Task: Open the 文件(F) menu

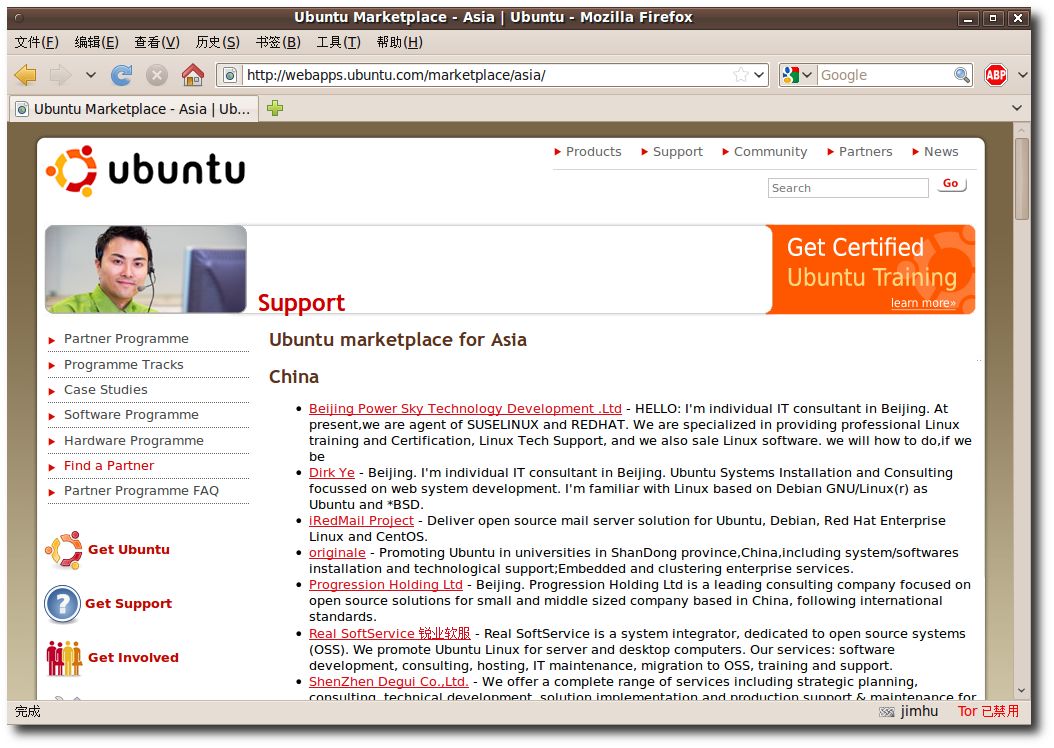Action: coord(36,42)
